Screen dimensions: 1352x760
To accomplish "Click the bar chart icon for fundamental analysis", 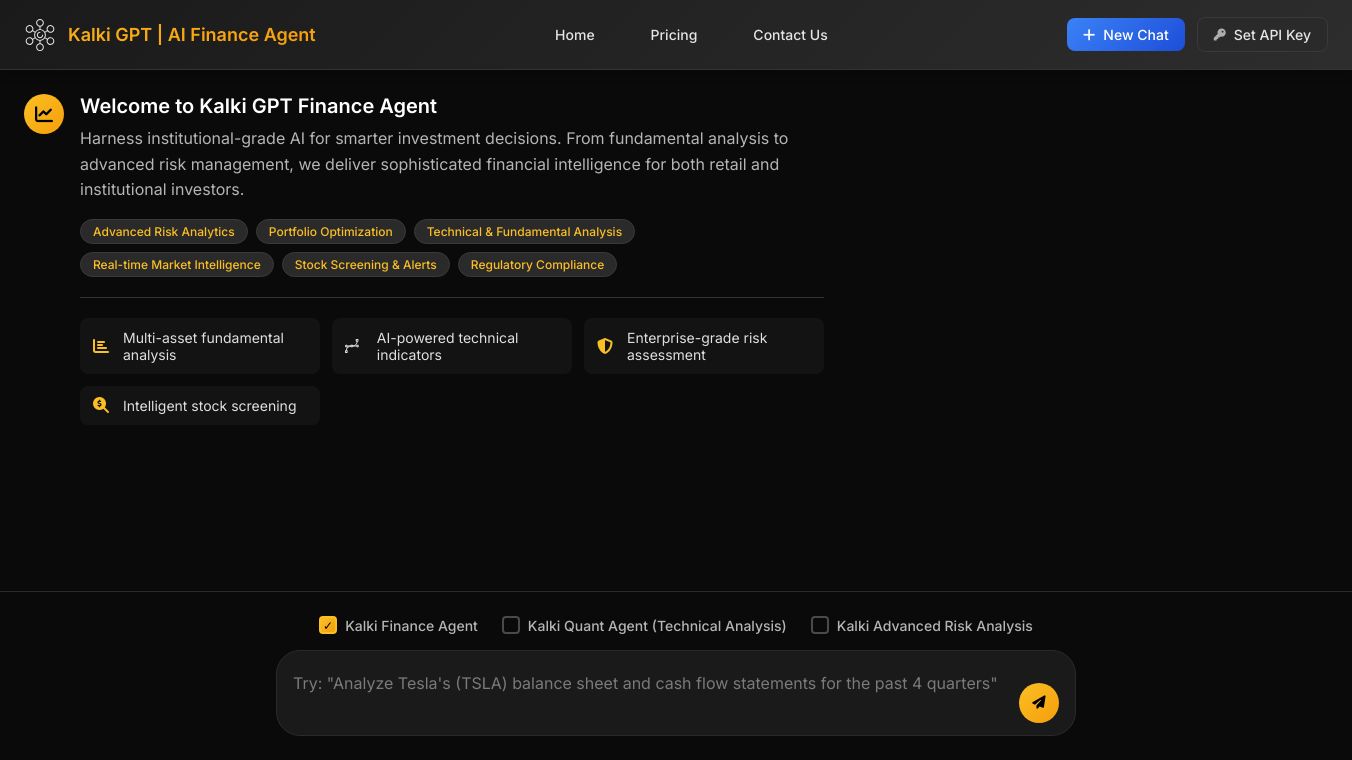I will click(101, 346).
